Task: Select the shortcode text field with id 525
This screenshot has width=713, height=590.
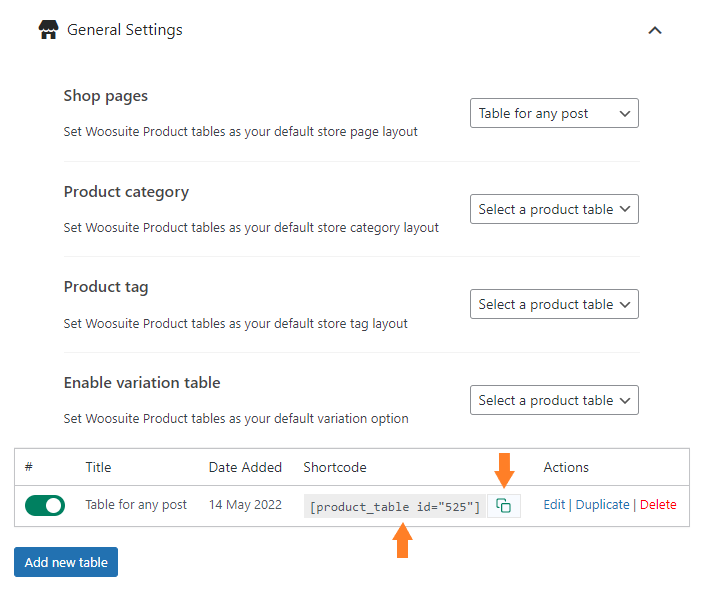Action: tap(395, 506)
